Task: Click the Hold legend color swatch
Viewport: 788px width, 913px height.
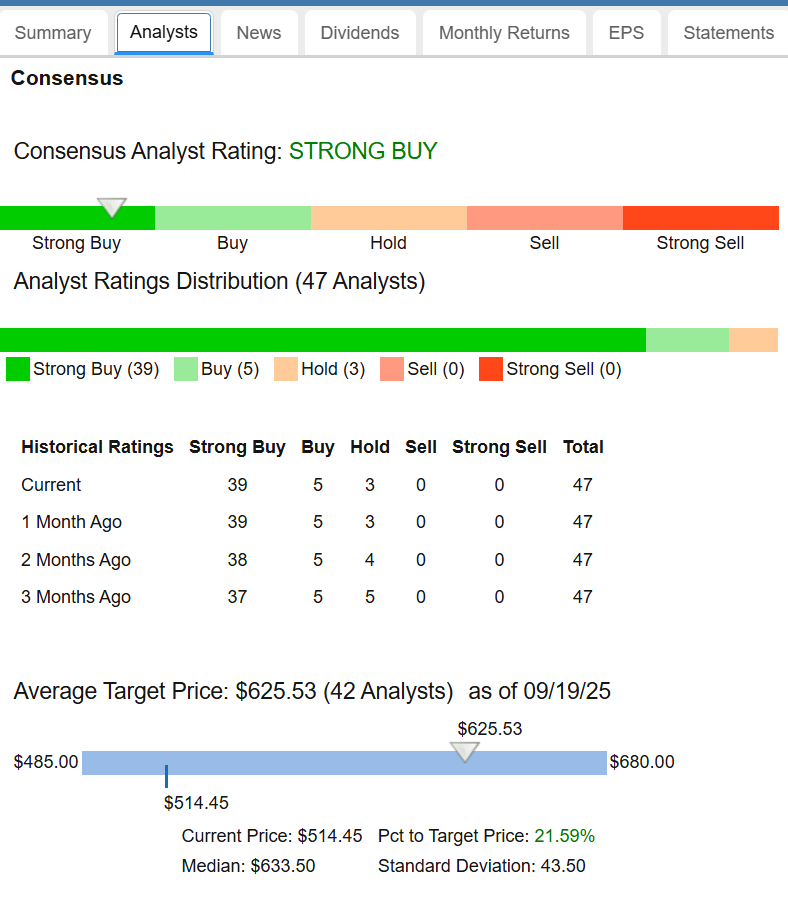Action: coord(286,369)
